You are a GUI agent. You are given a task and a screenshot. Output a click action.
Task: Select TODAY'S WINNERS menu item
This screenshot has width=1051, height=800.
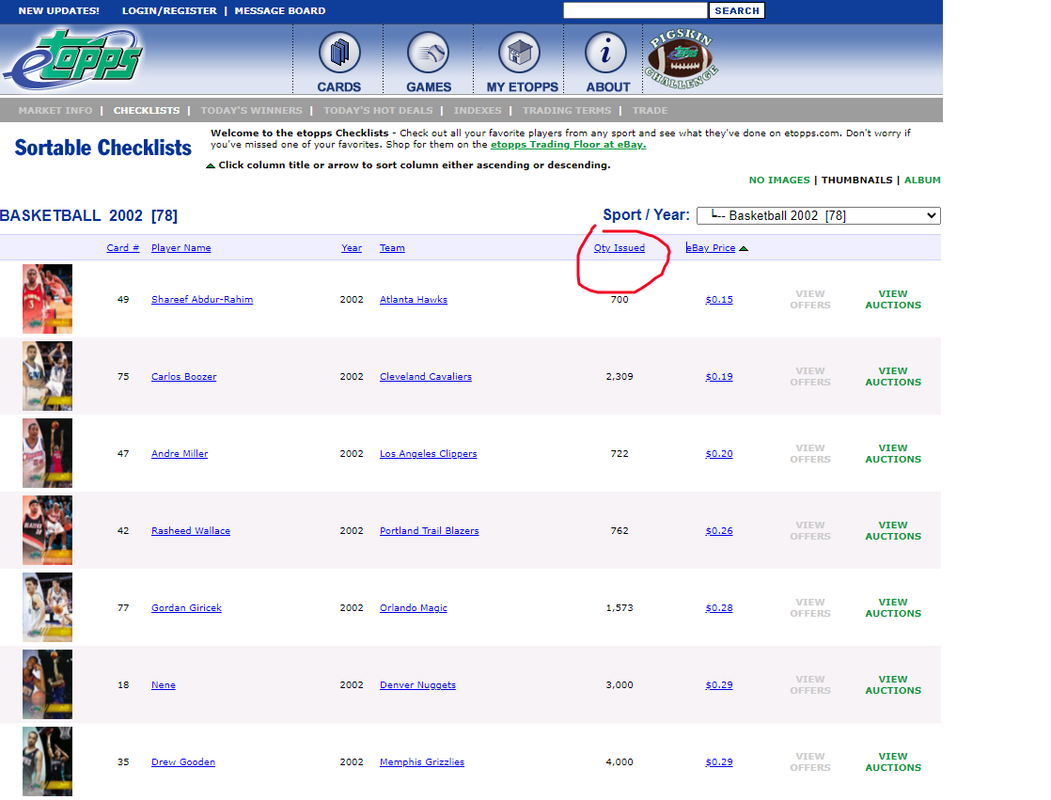[x=251, y=111]
